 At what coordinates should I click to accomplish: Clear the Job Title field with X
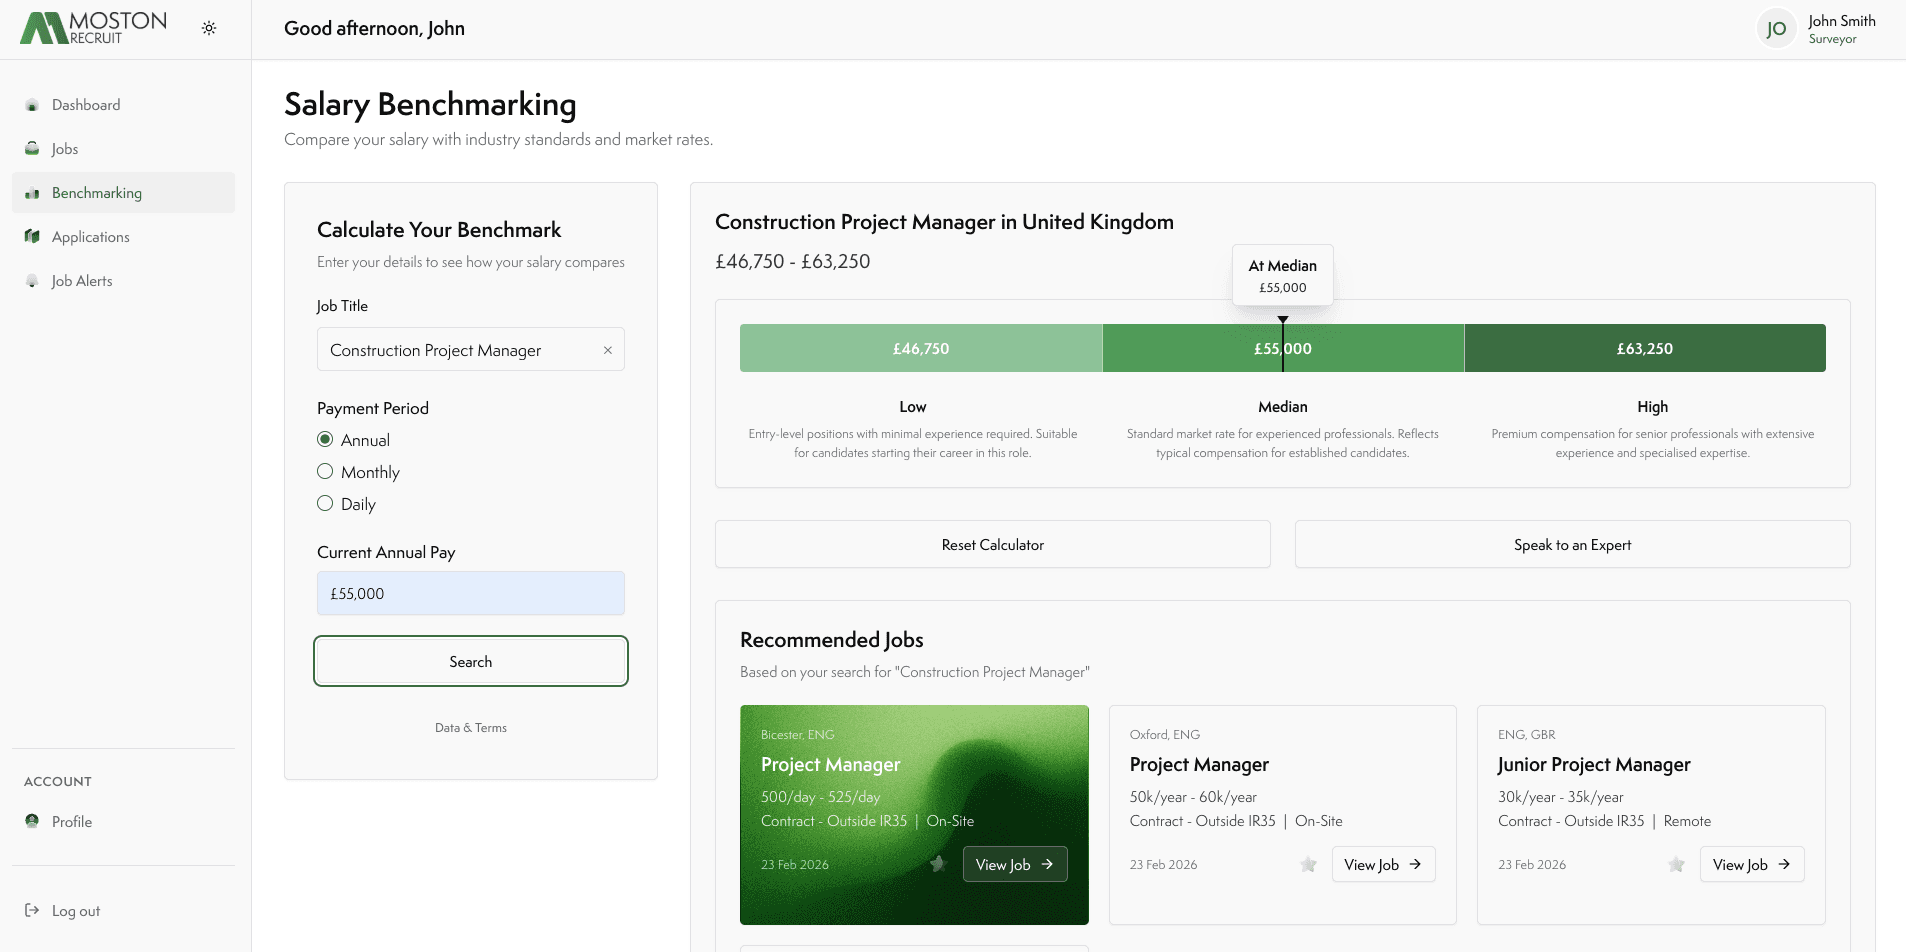click(x=607, y=350)
